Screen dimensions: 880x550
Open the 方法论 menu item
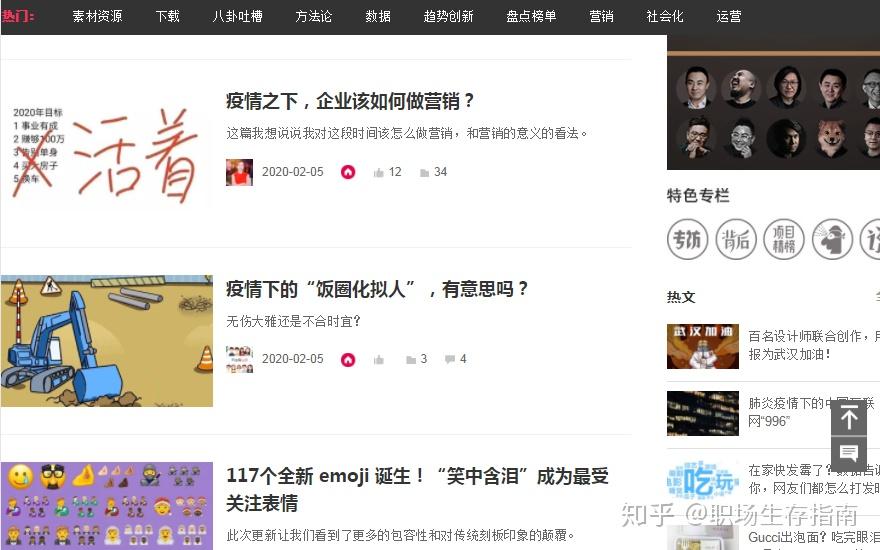coord(313,16)
